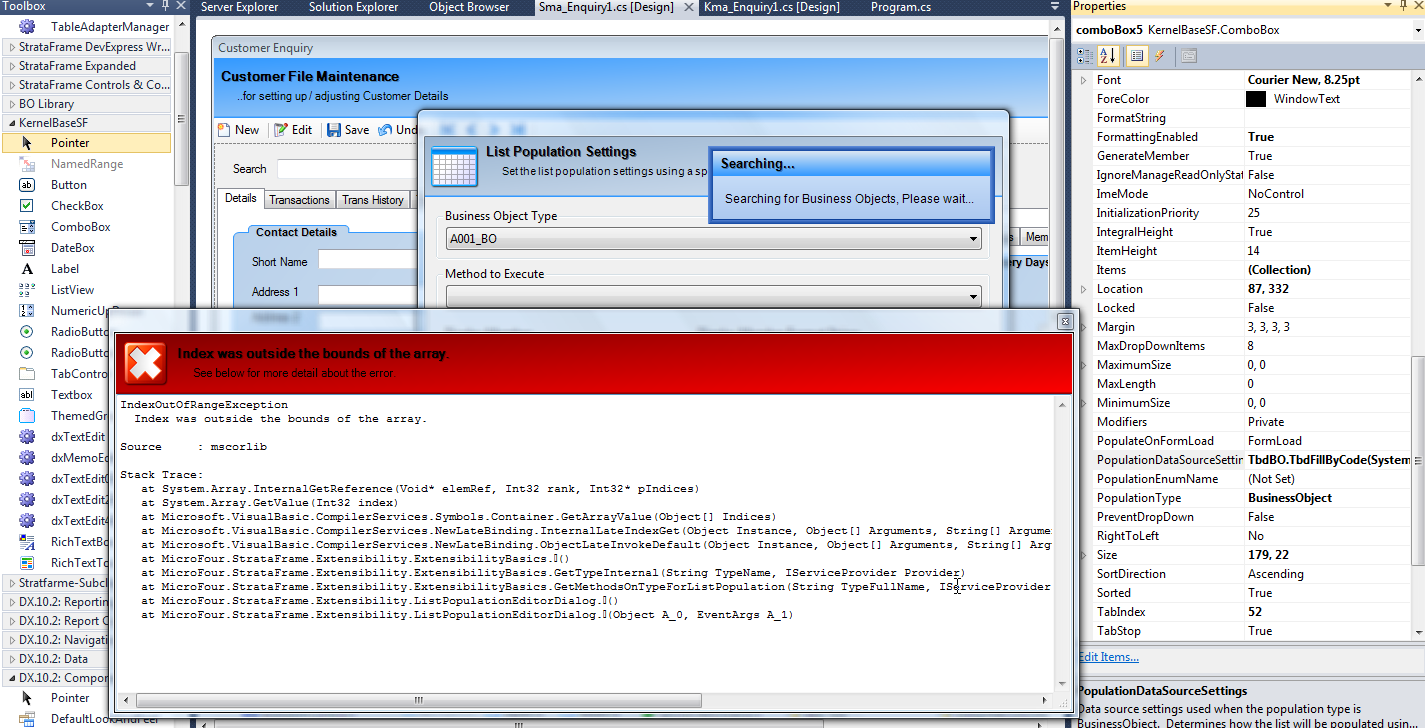1425x728 pixels.
Task: Expand the Font property node
Action: (1083, 80)
